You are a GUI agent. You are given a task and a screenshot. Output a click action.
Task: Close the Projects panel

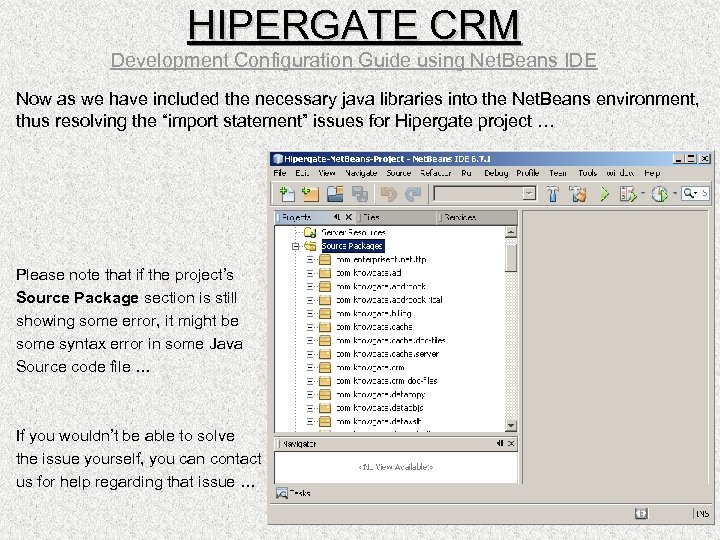(x=349, y=217)
